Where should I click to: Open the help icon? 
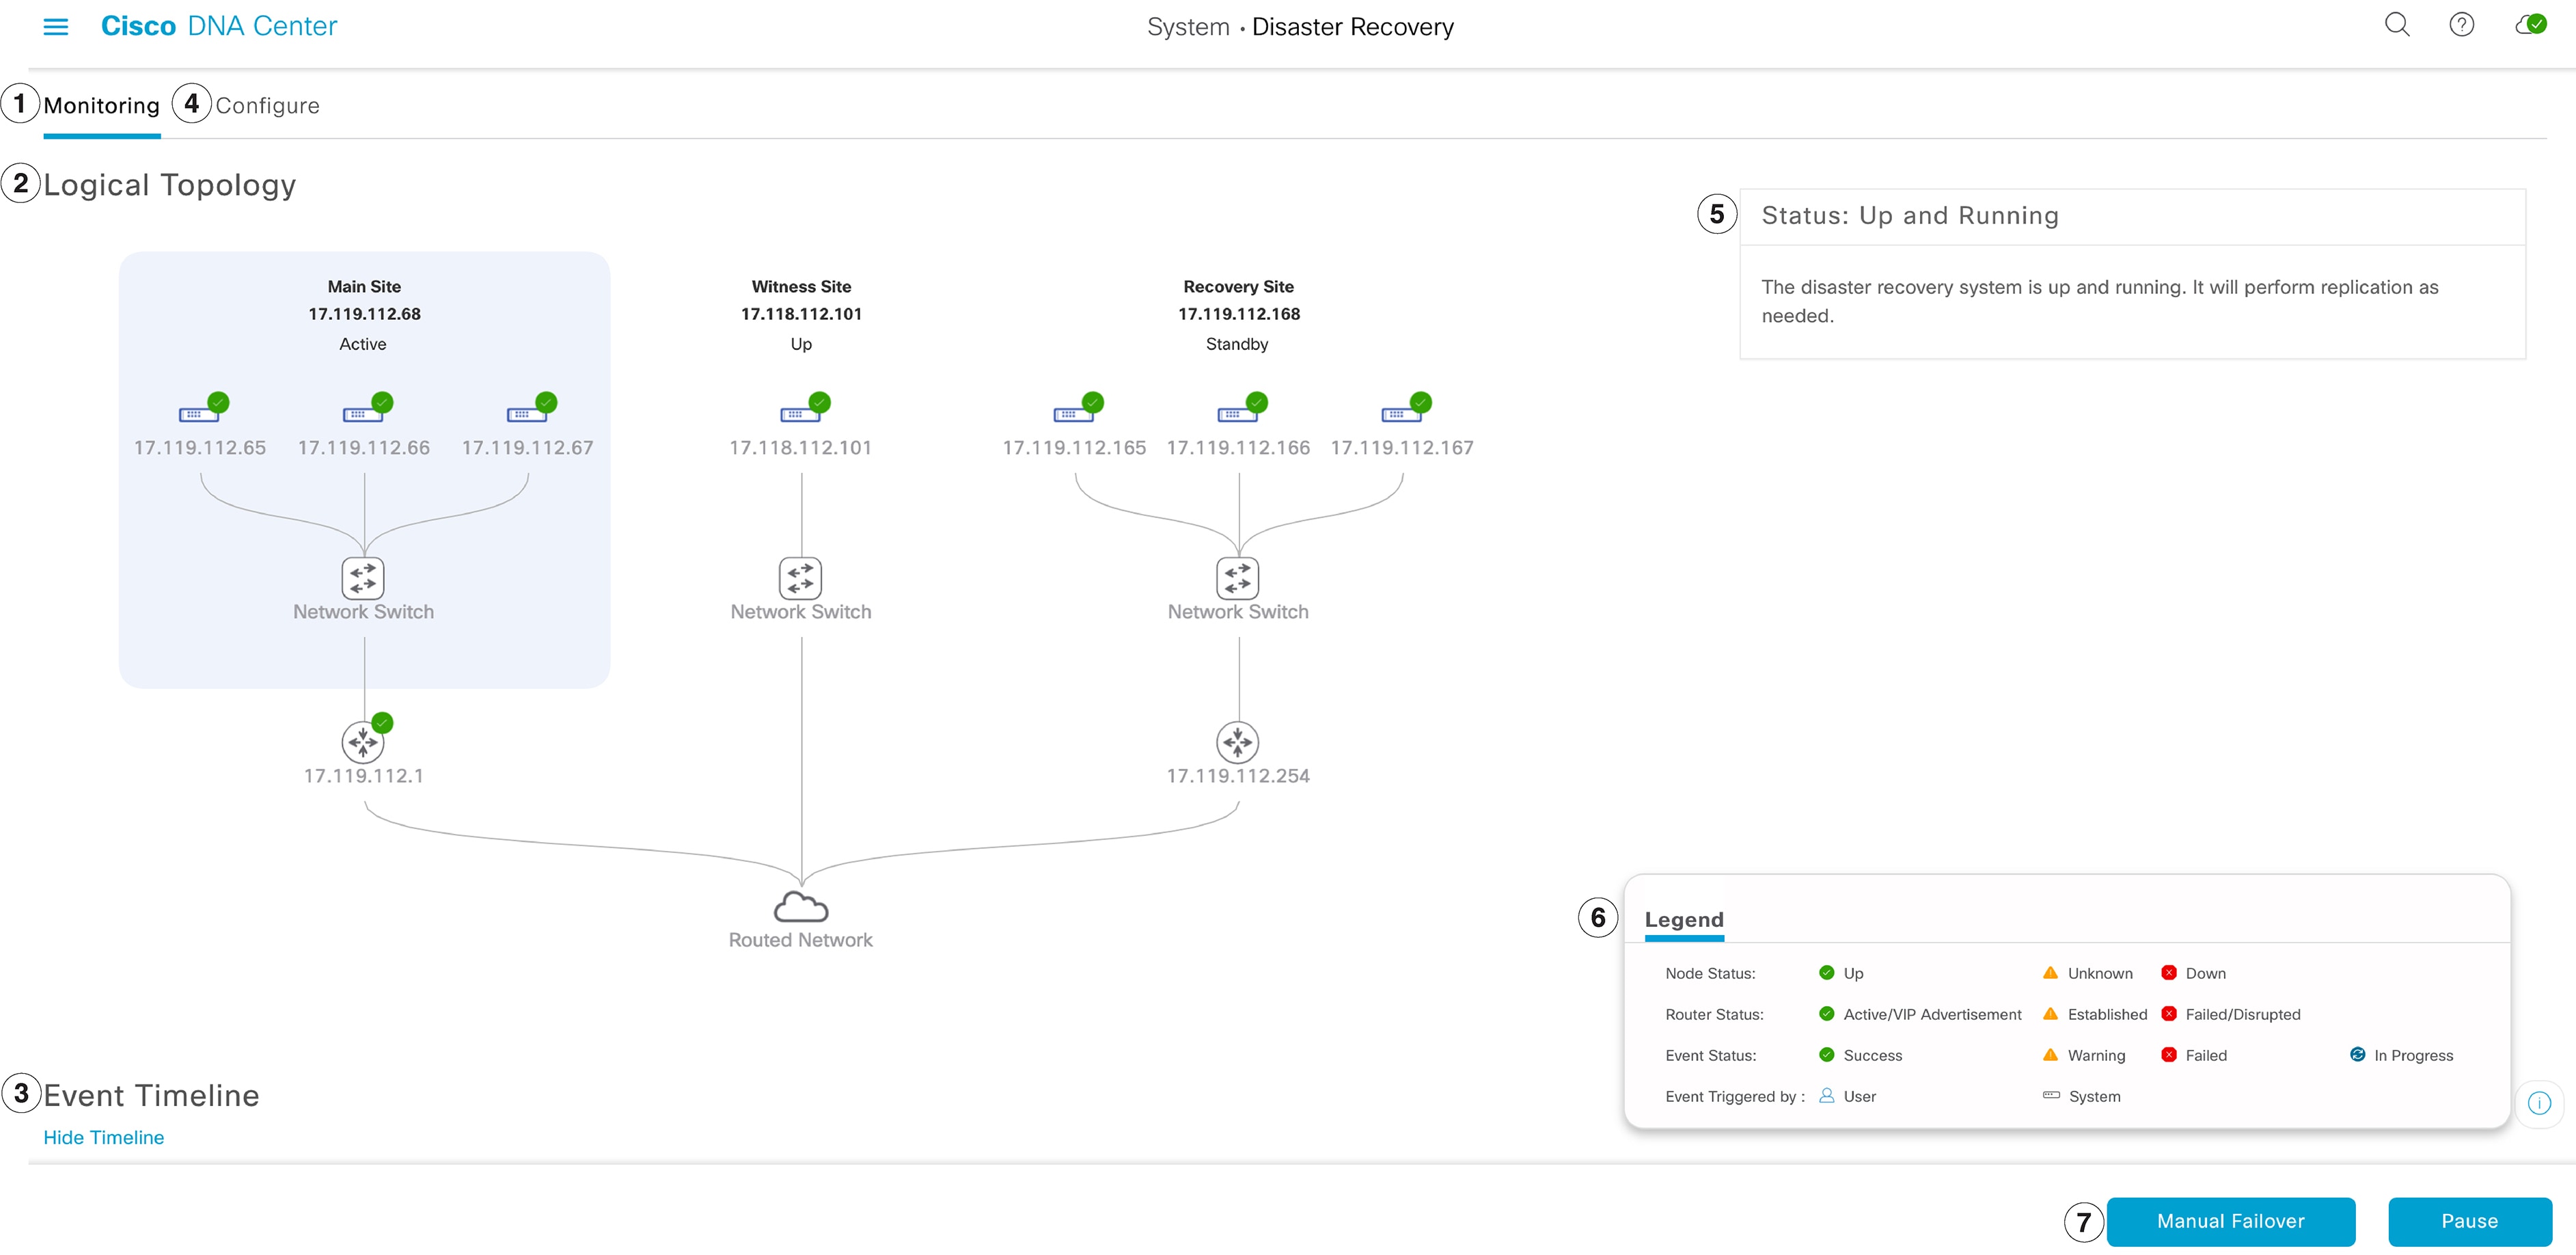click(x=2462, y=25)
